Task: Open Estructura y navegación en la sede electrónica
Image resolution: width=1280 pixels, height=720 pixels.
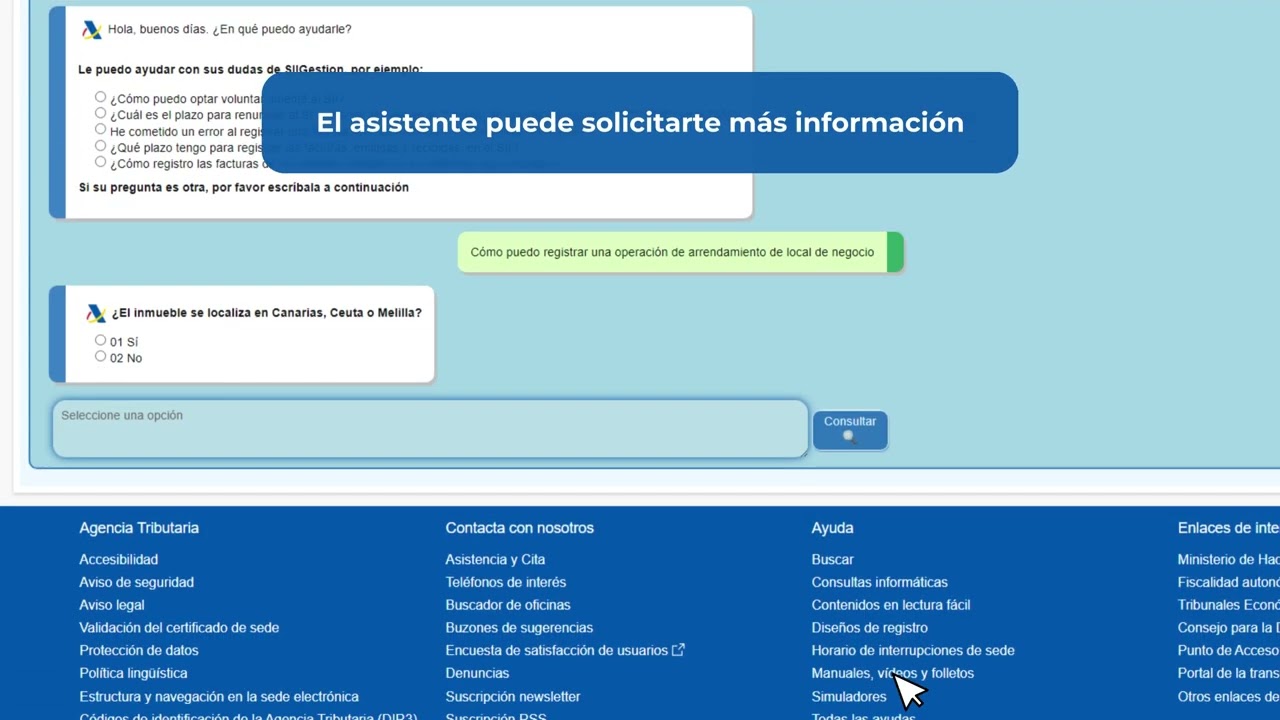Action: click(219, 696)
